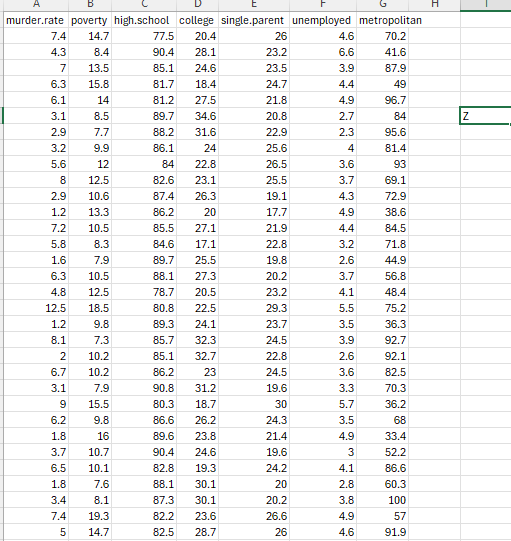Select the cell showing 71.8

tap(383, 244)
